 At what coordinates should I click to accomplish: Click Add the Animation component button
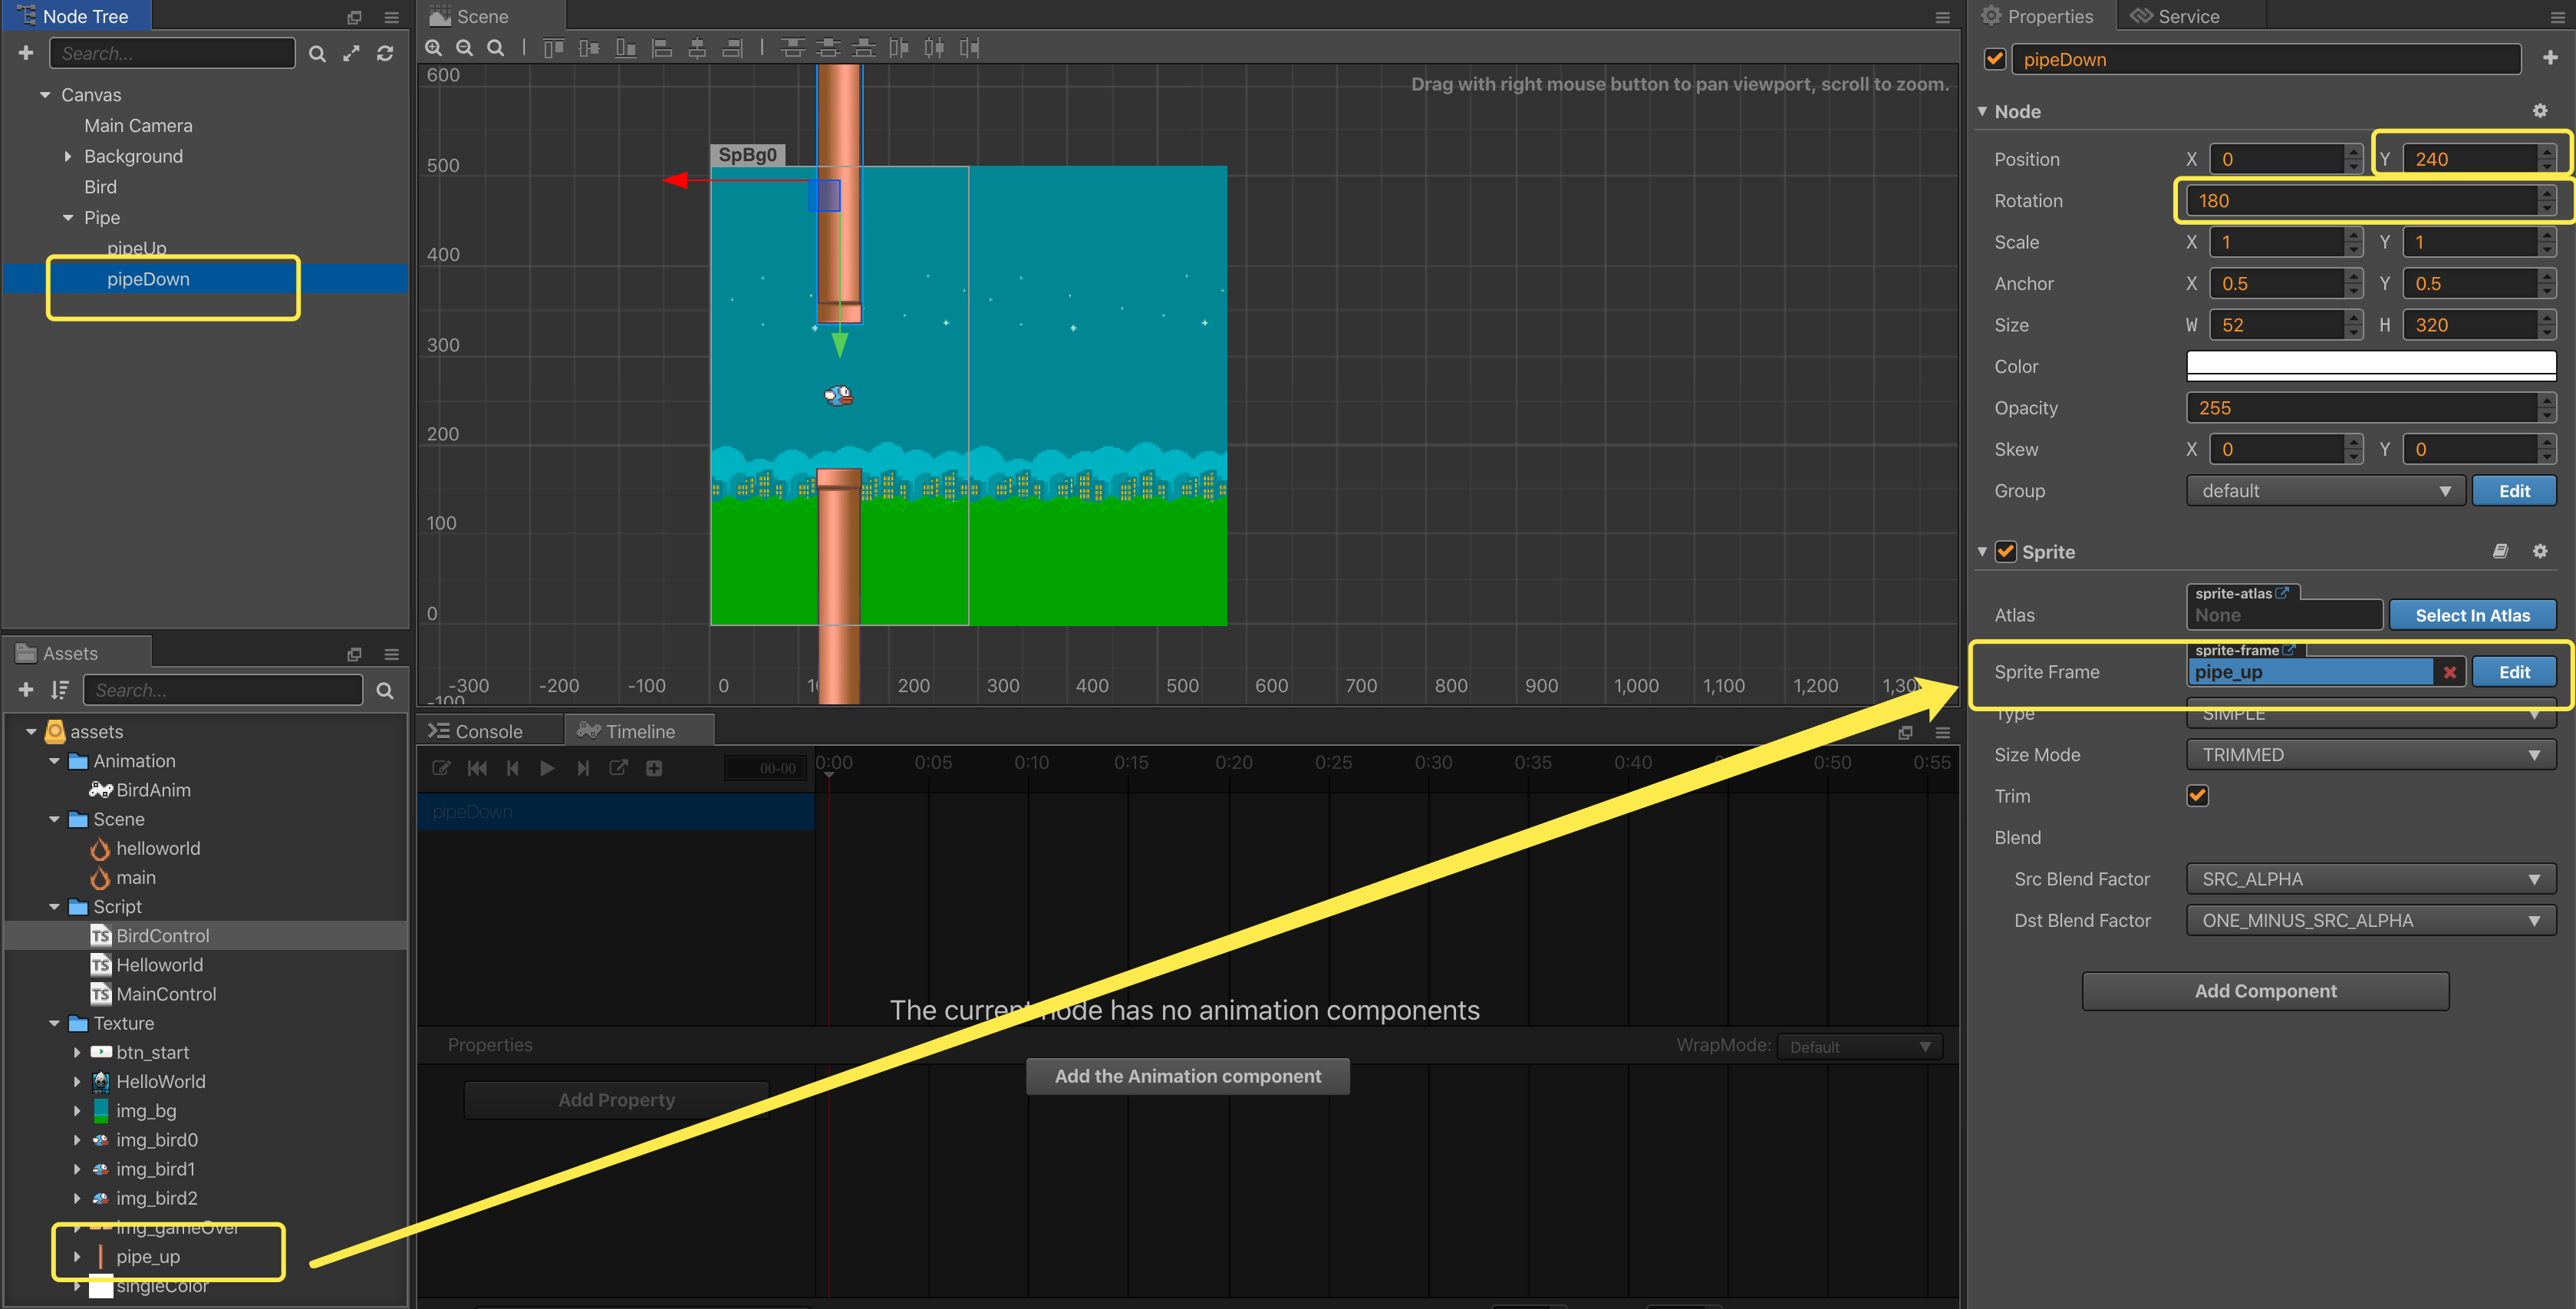tap(1187, 1076)
